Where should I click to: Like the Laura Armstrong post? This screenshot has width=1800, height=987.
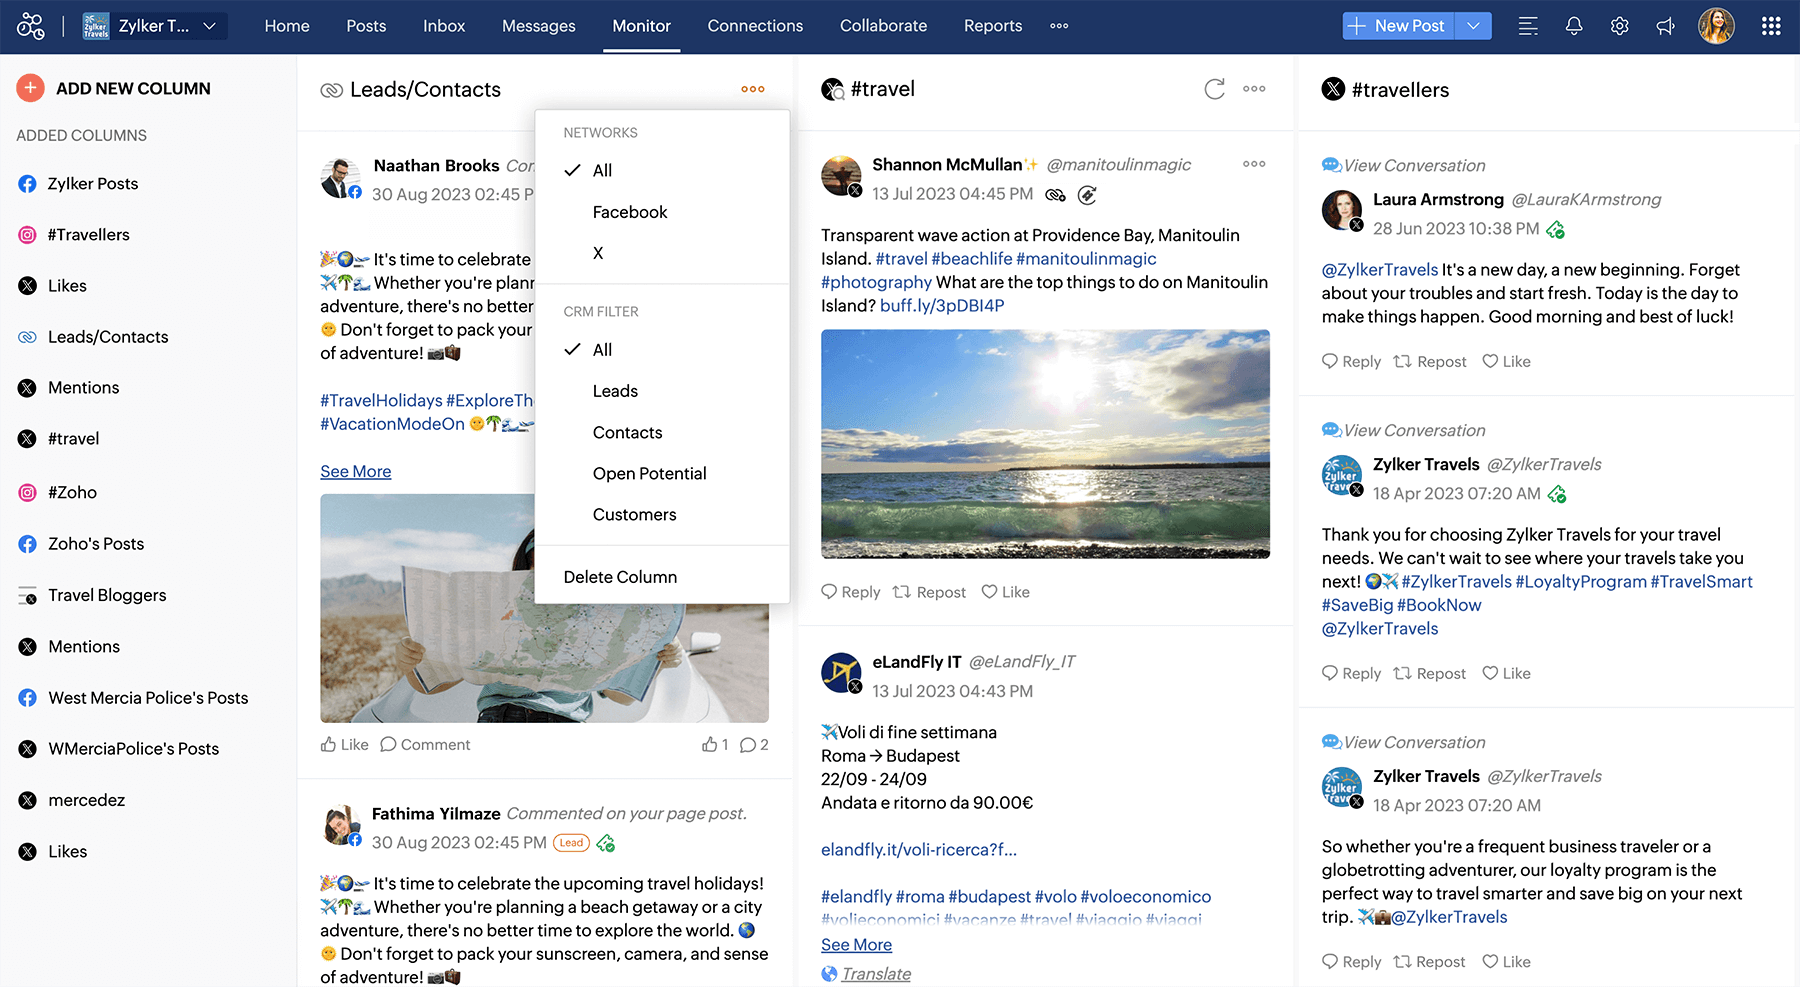tap(1506, 361)
